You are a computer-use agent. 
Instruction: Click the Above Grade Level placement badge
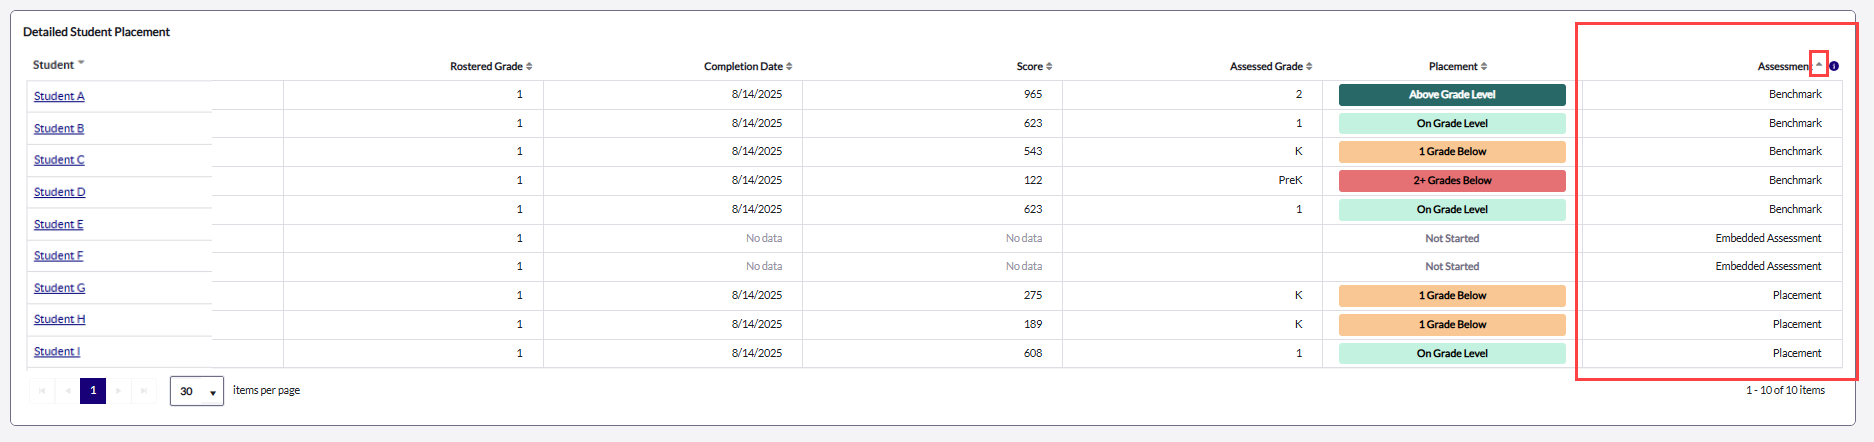coord(1452,95)
